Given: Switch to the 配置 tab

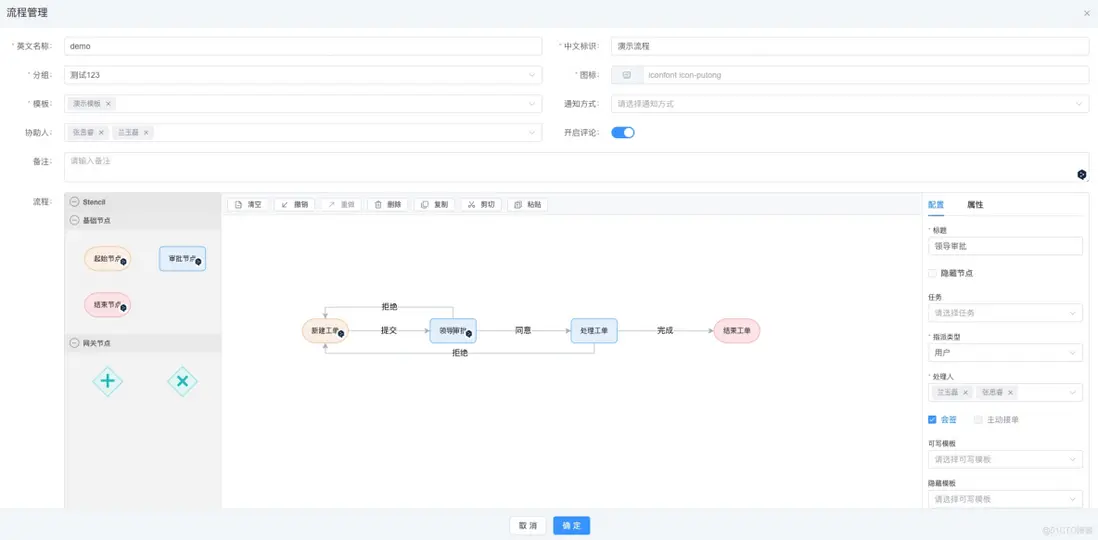Looking at the screenshot, I should coord(936,205).
